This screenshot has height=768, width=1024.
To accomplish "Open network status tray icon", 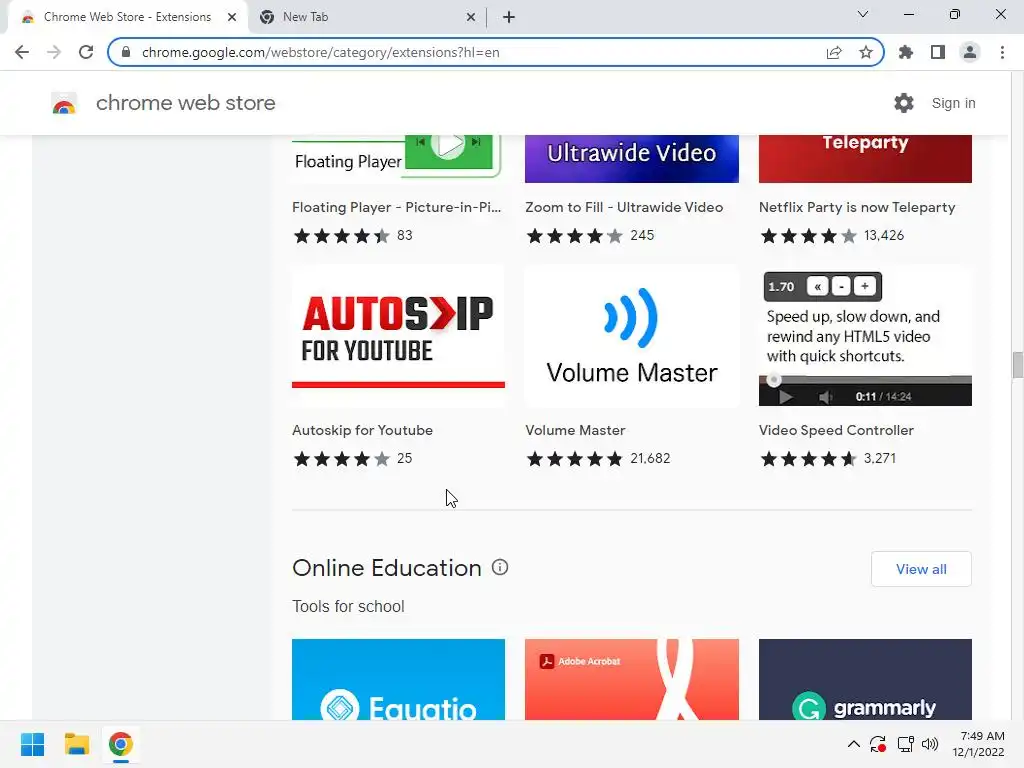I will (x=905, y=744).
